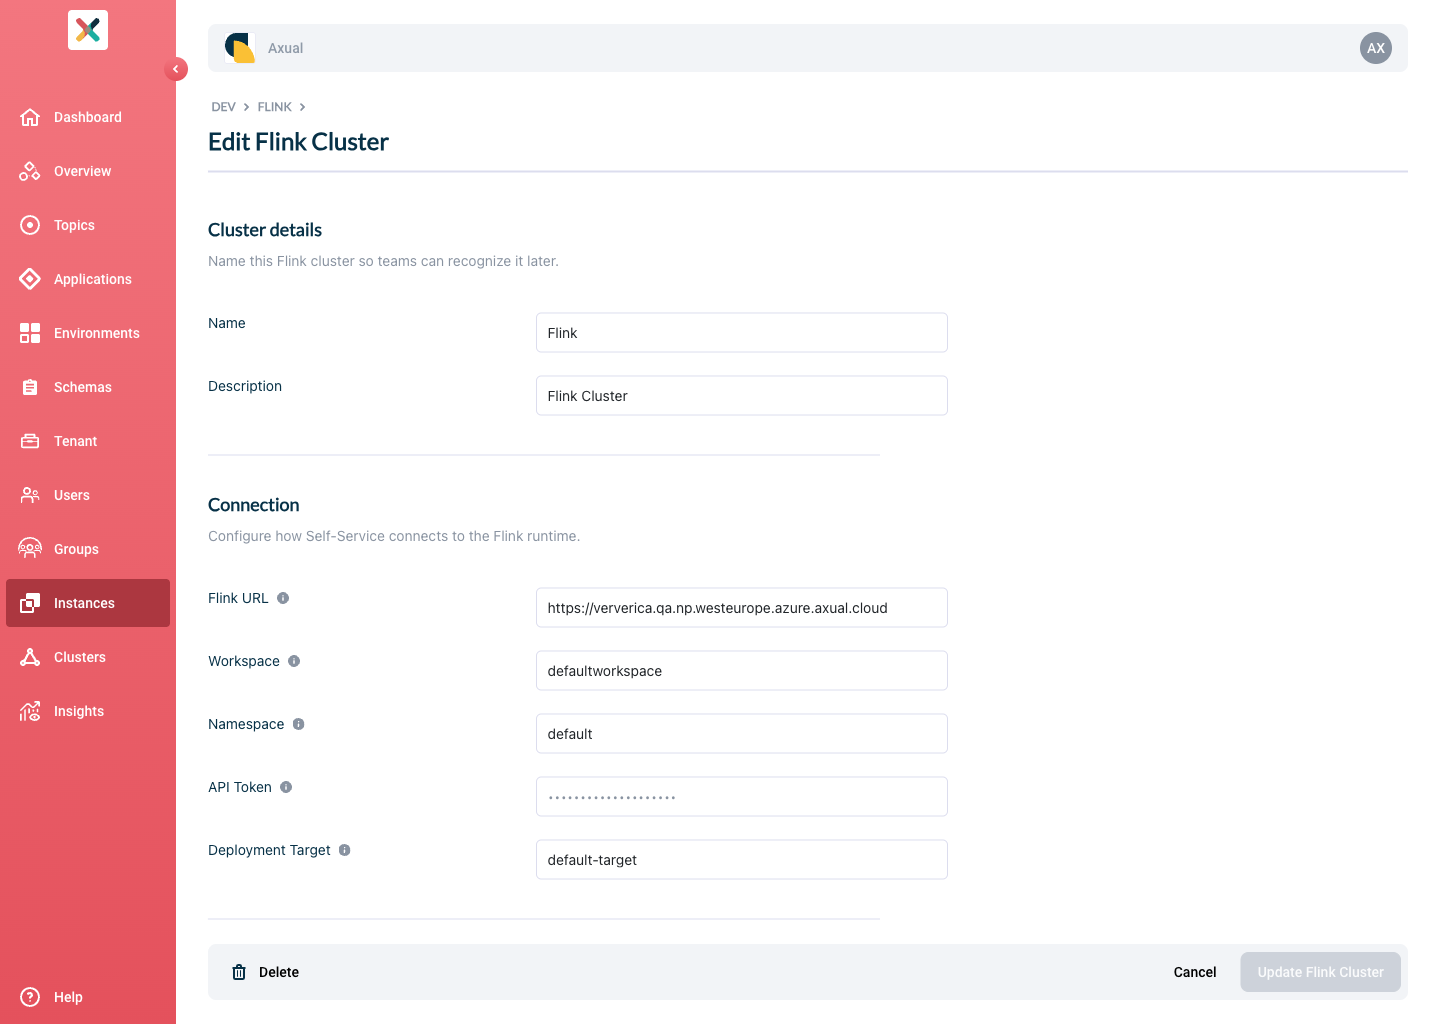Click the Deployment Target input field
Viewport: 1440px width, 1024px height.
[x=742, y=860]
